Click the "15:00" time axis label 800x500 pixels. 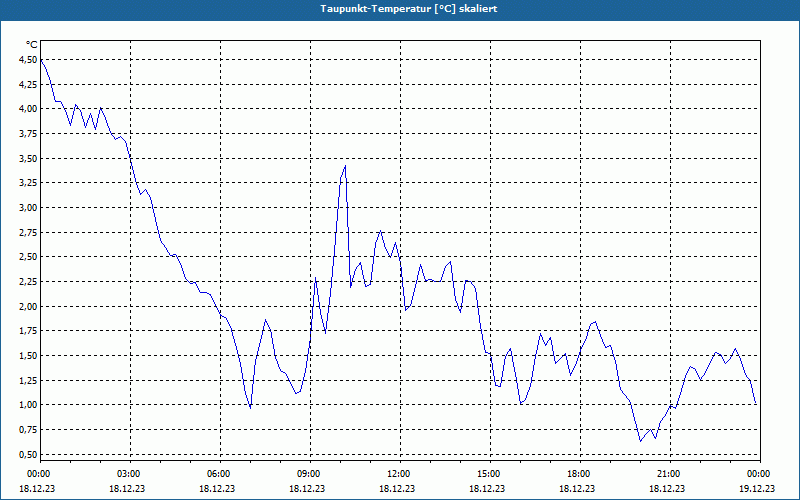pyautogui.click(x=490, y=474)
